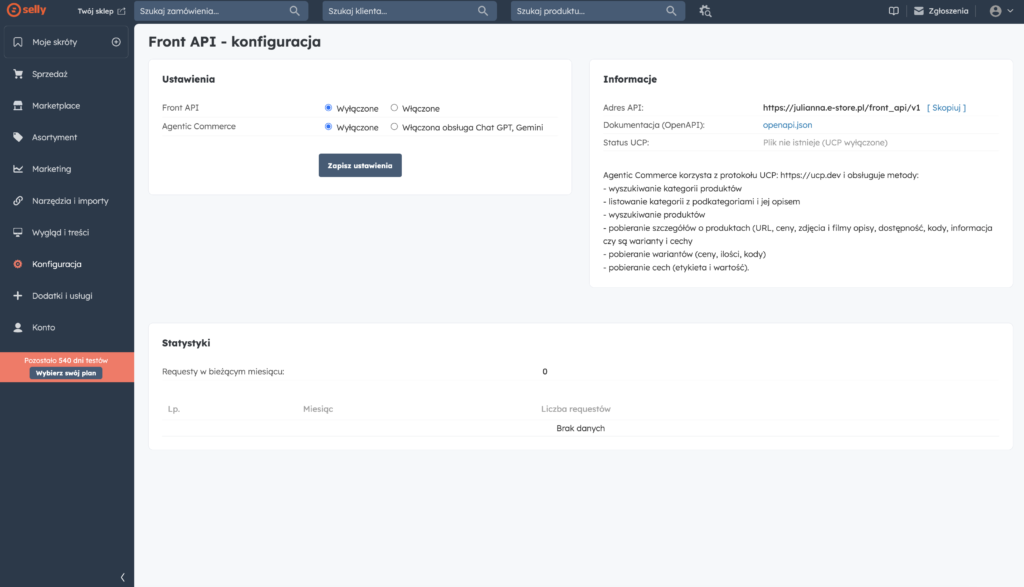The height and width of the screenshot is (587, 1024).
Task: Open the documentation book icon
Action: pos(893,11)
